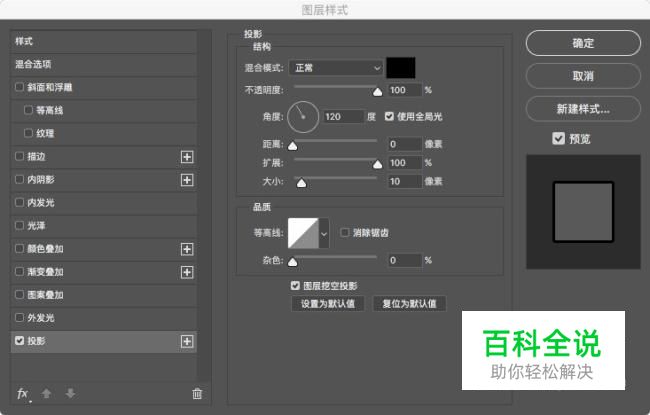
Task: Add another 颜色叠加 effect with plus icon
Action: click(187, 249)
